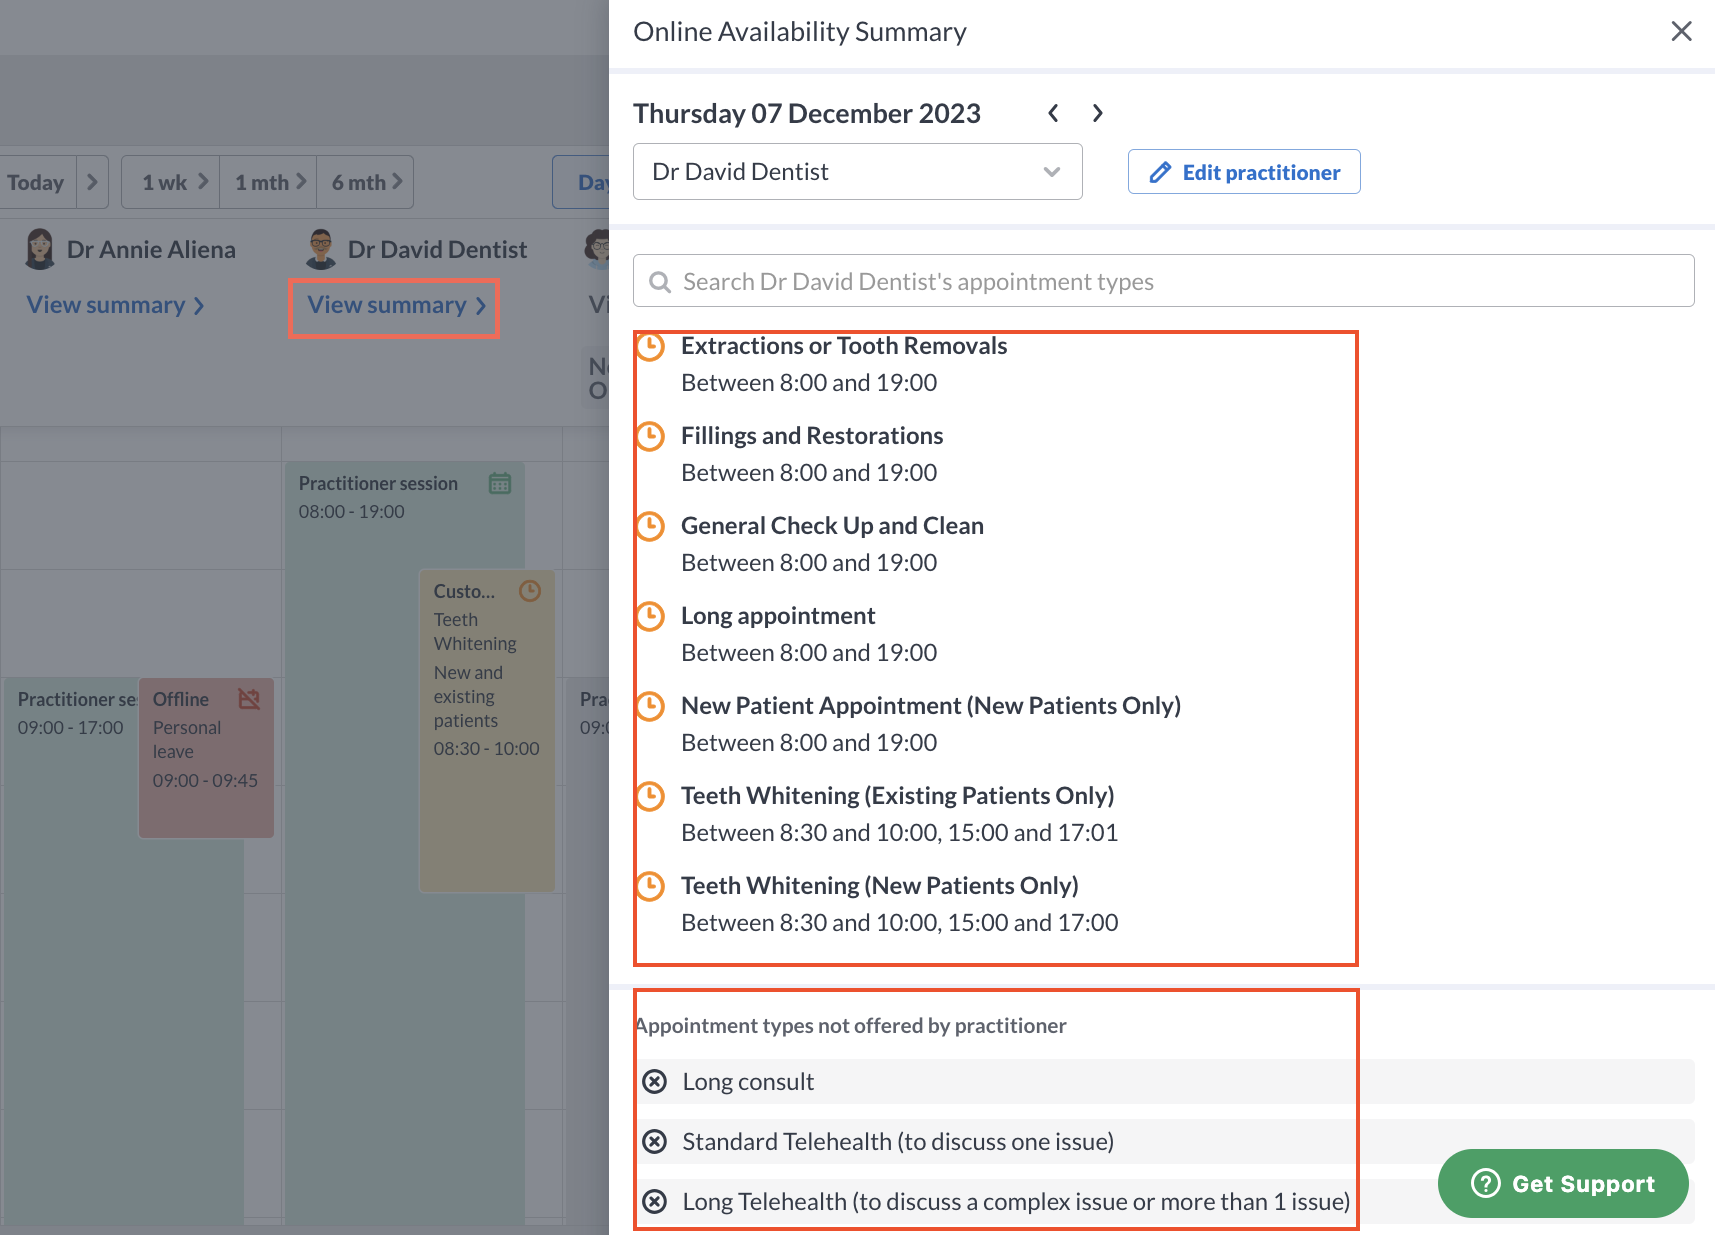Click the Day view tab
This screenshot has height=1235, width=1715.
(582, 182)
